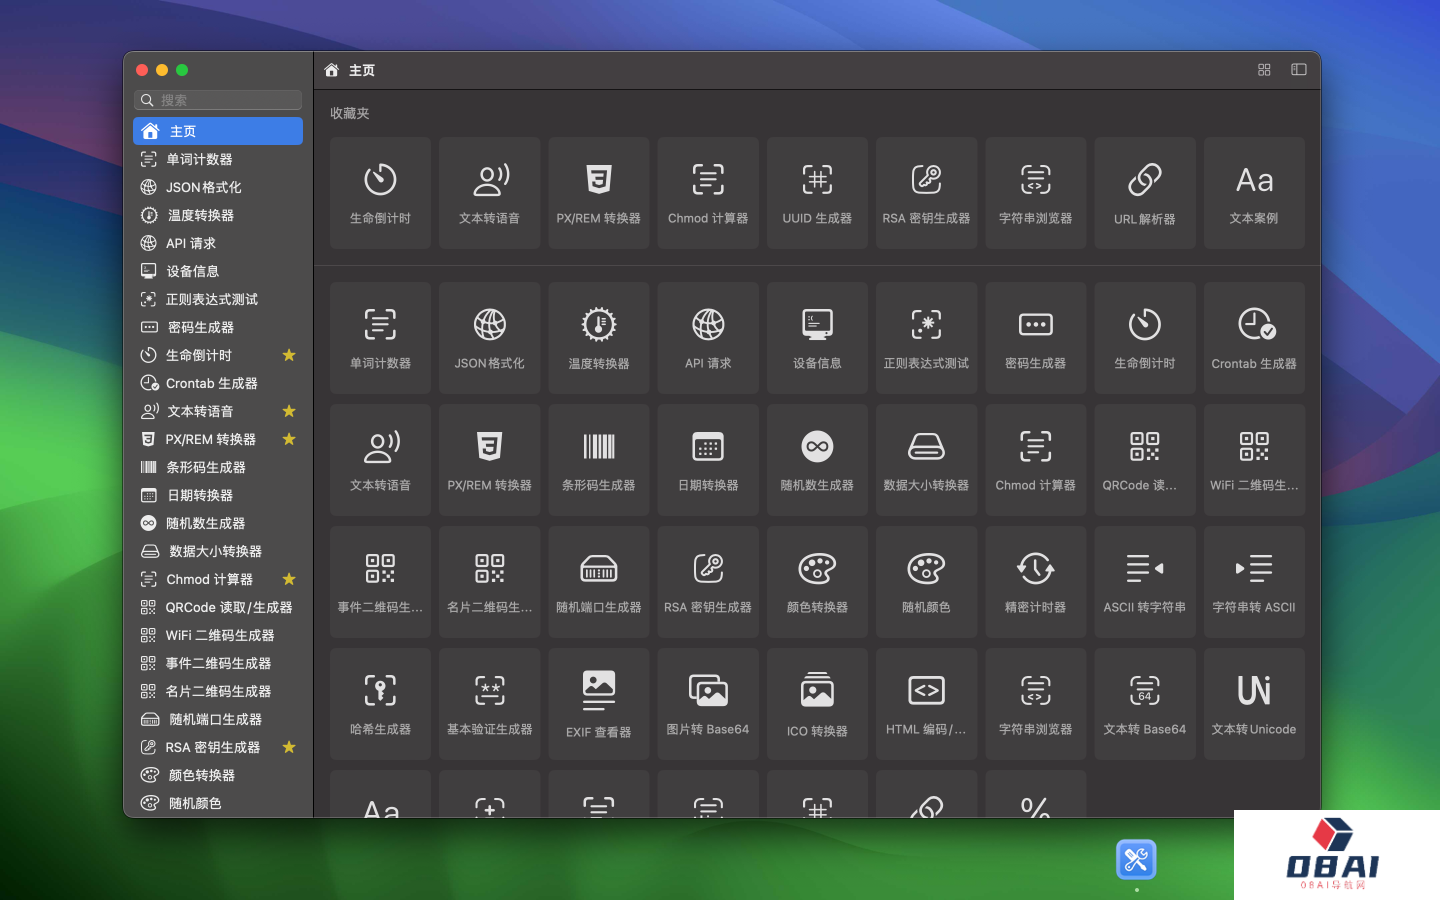Open the 随机数生成器 tile in the grid
This screenshot has width=1440, height=900.
[x=817, y=460]
